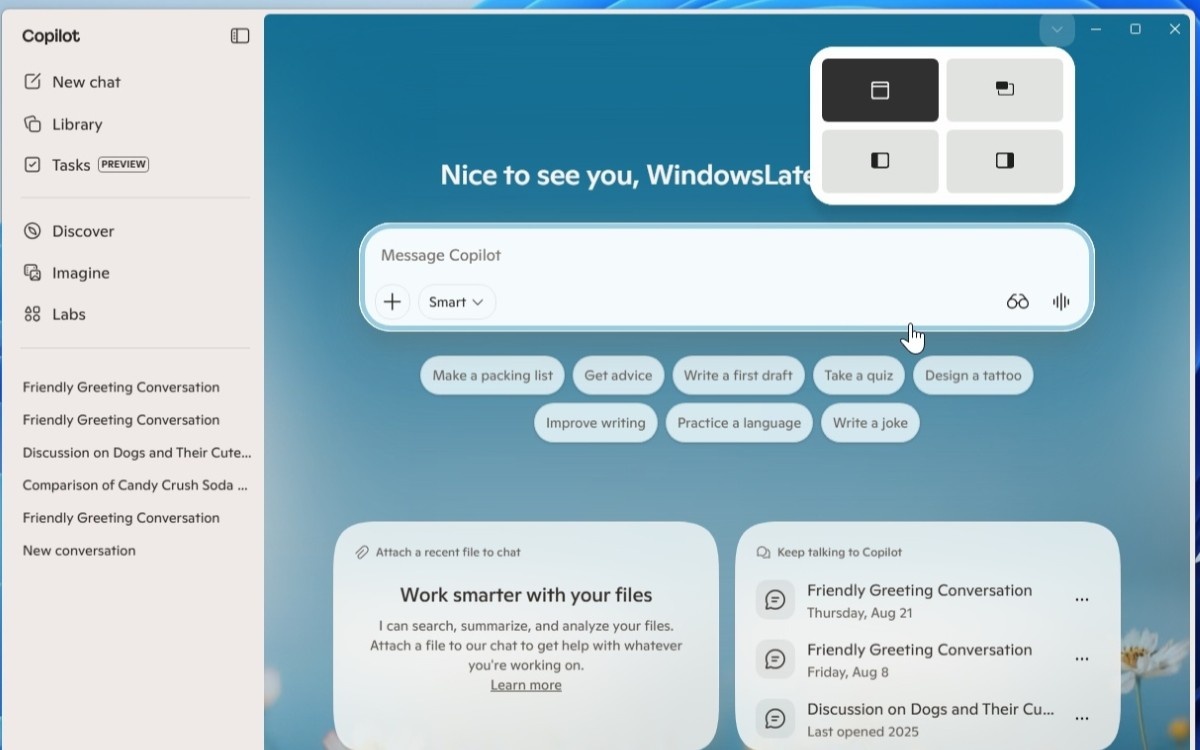
Task: Choose Write a first draft suggestion
Action: pyautogui.click(x=738, y=375)
